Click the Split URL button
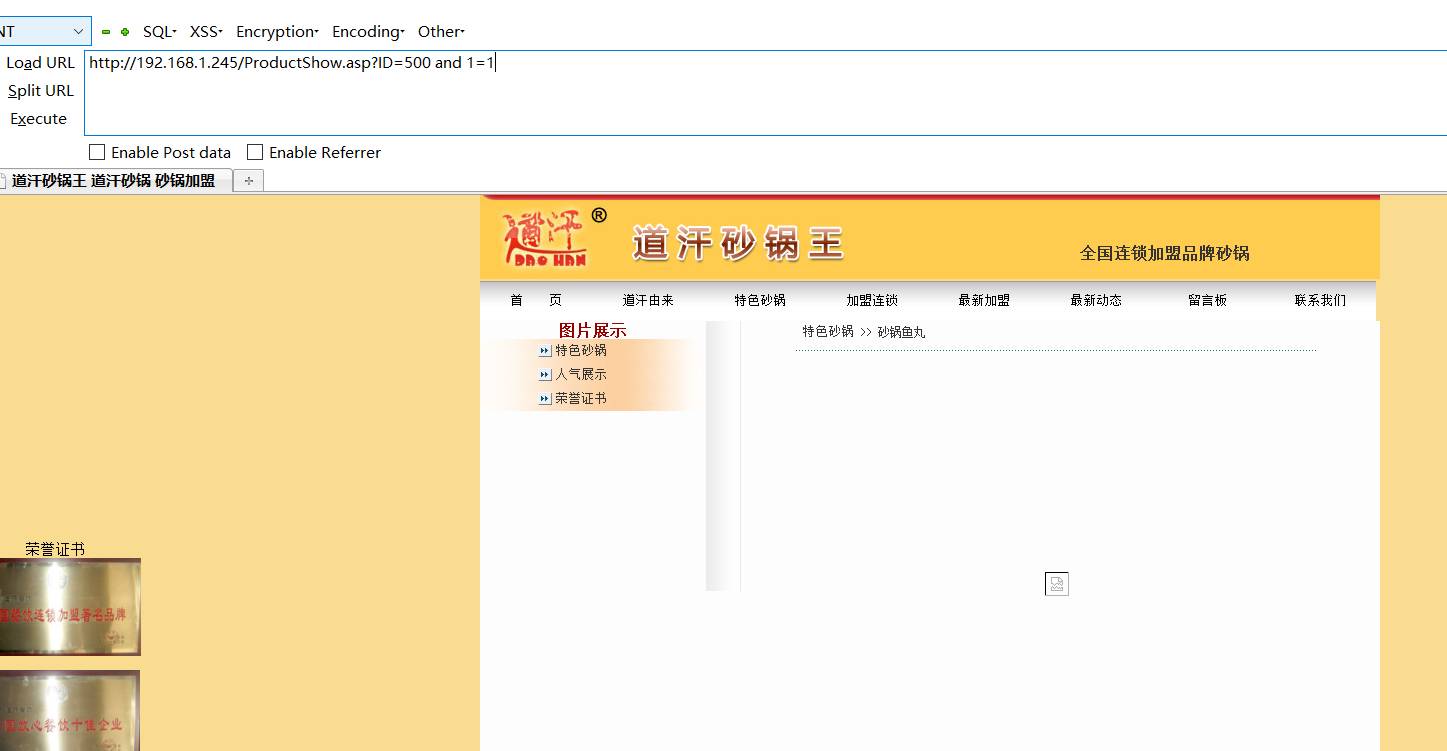Image resolution: width=1447 pixels, height=751 pixels. pos(40,90)
